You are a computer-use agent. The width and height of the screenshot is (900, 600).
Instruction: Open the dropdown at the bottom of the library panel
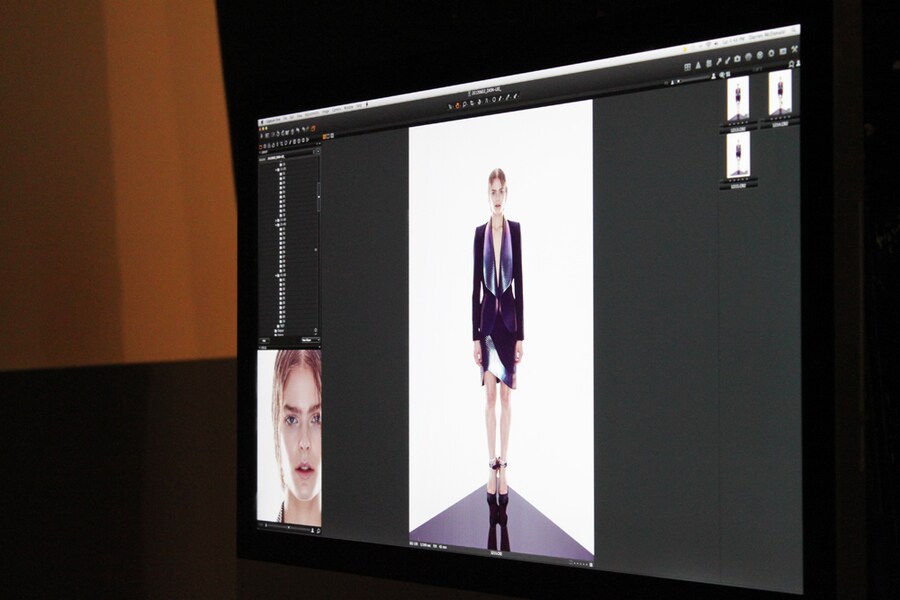[311, 340]
